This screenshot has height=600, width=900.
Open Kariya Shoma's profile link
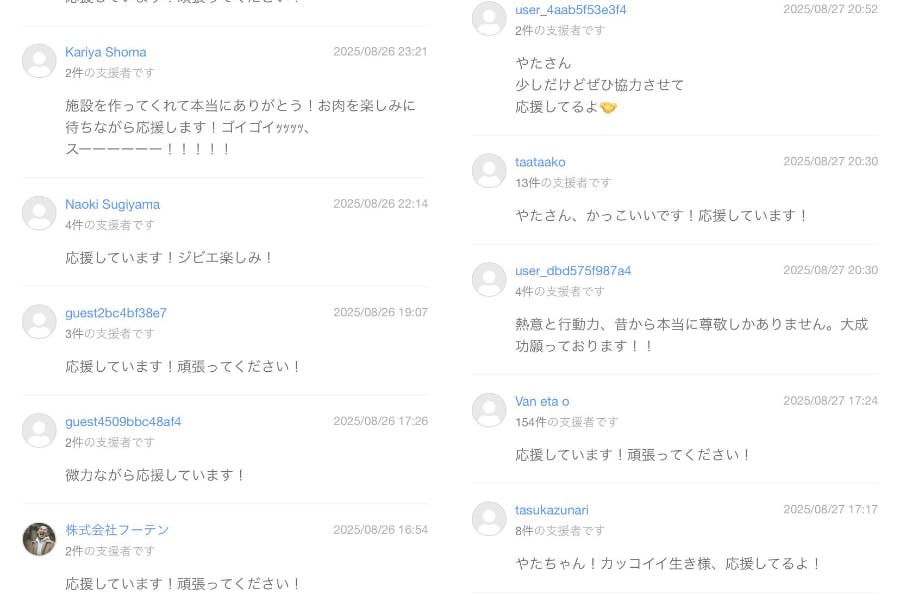point(106,52)
